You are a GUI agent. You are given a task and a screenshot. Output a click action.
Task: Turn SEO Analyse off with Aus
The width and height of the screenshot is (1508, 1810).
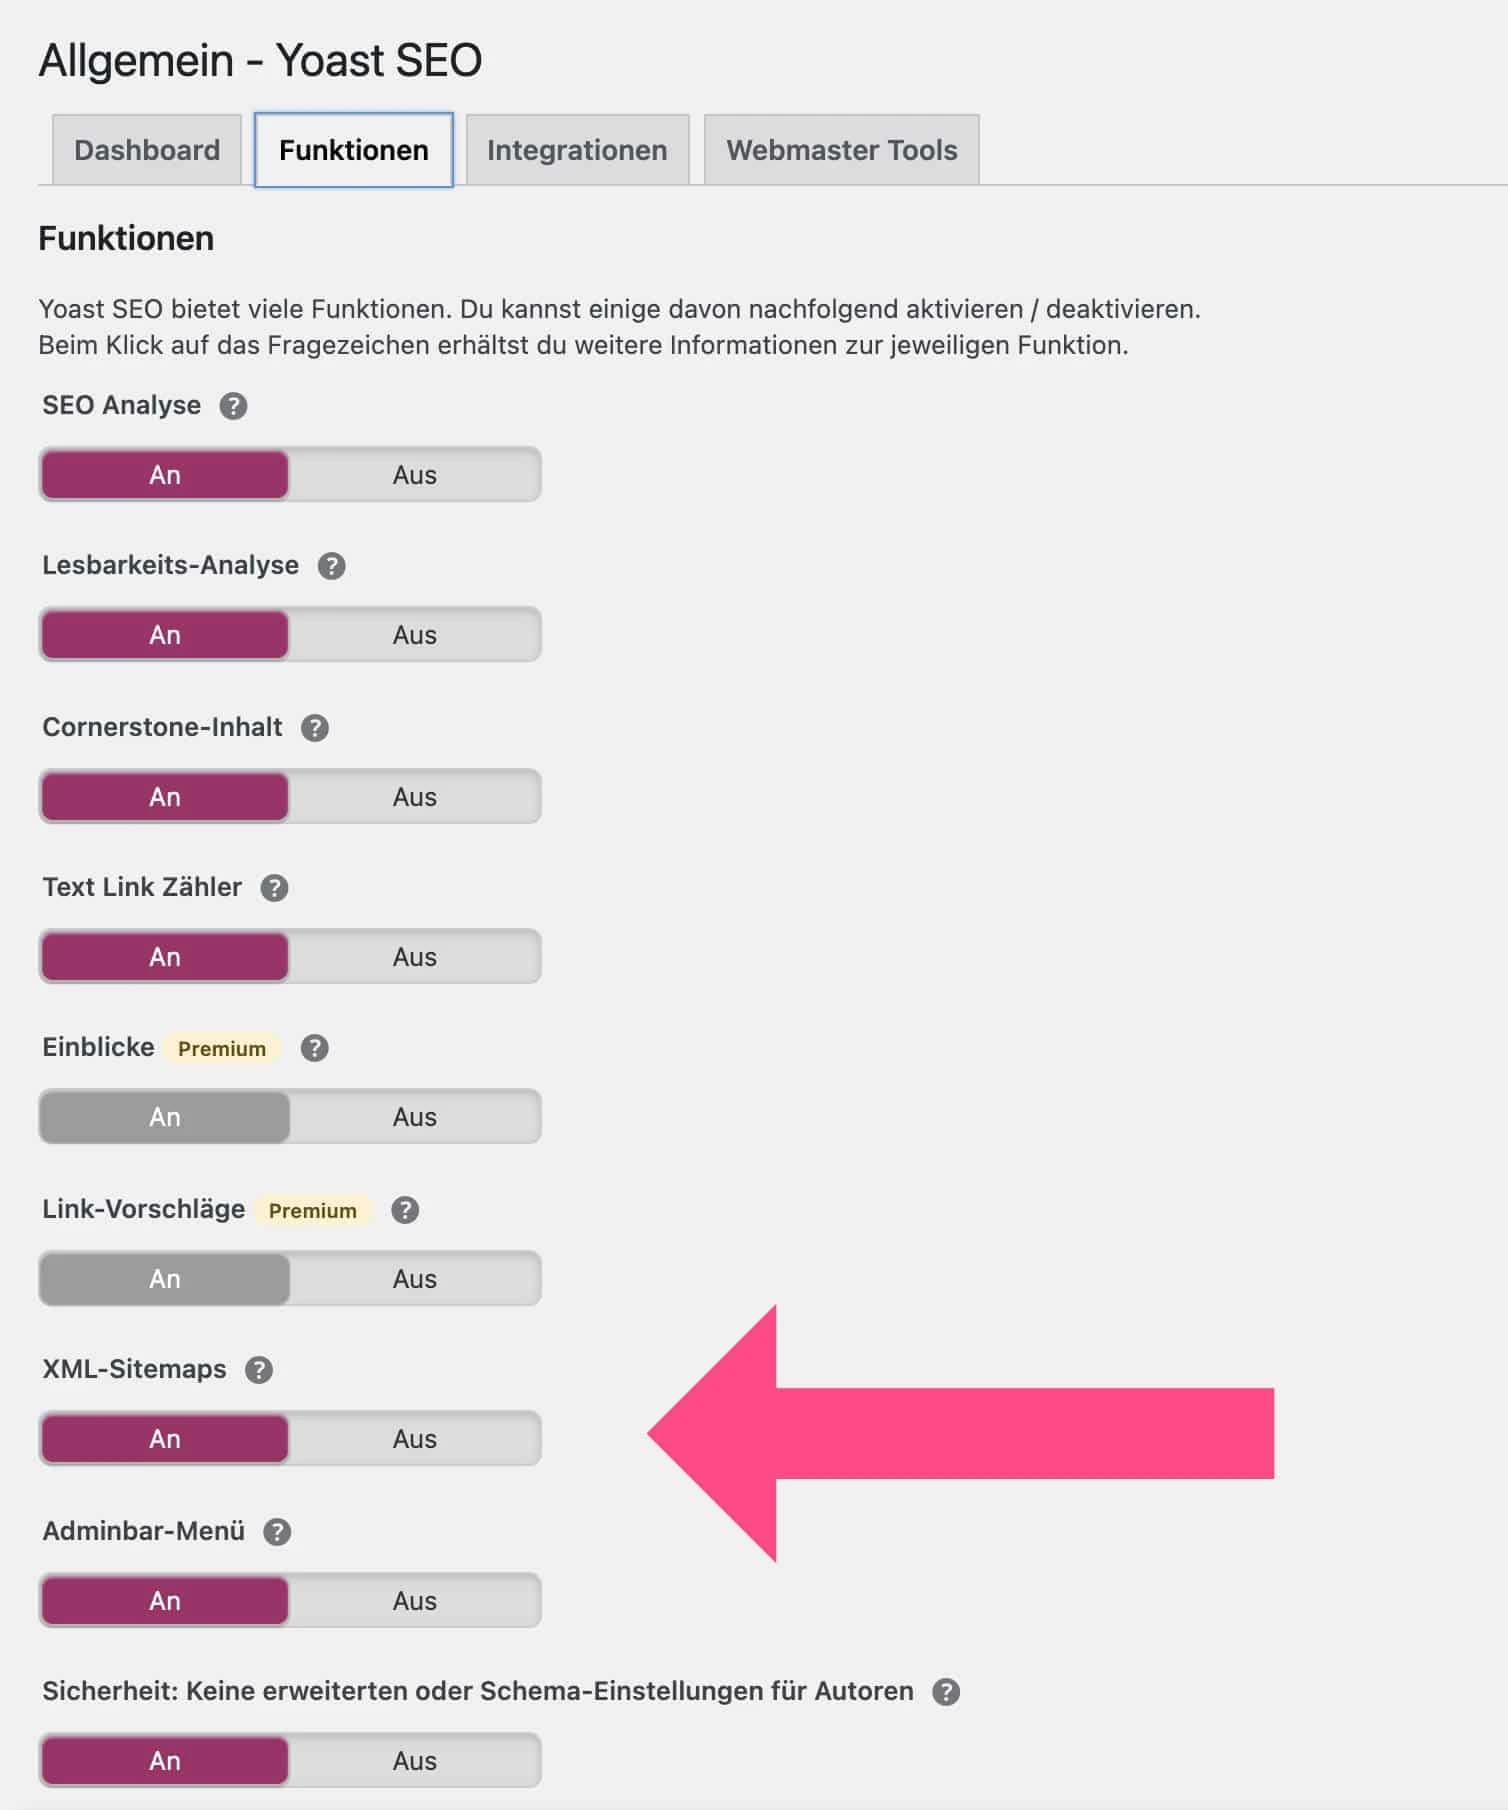tap(414, 475)
